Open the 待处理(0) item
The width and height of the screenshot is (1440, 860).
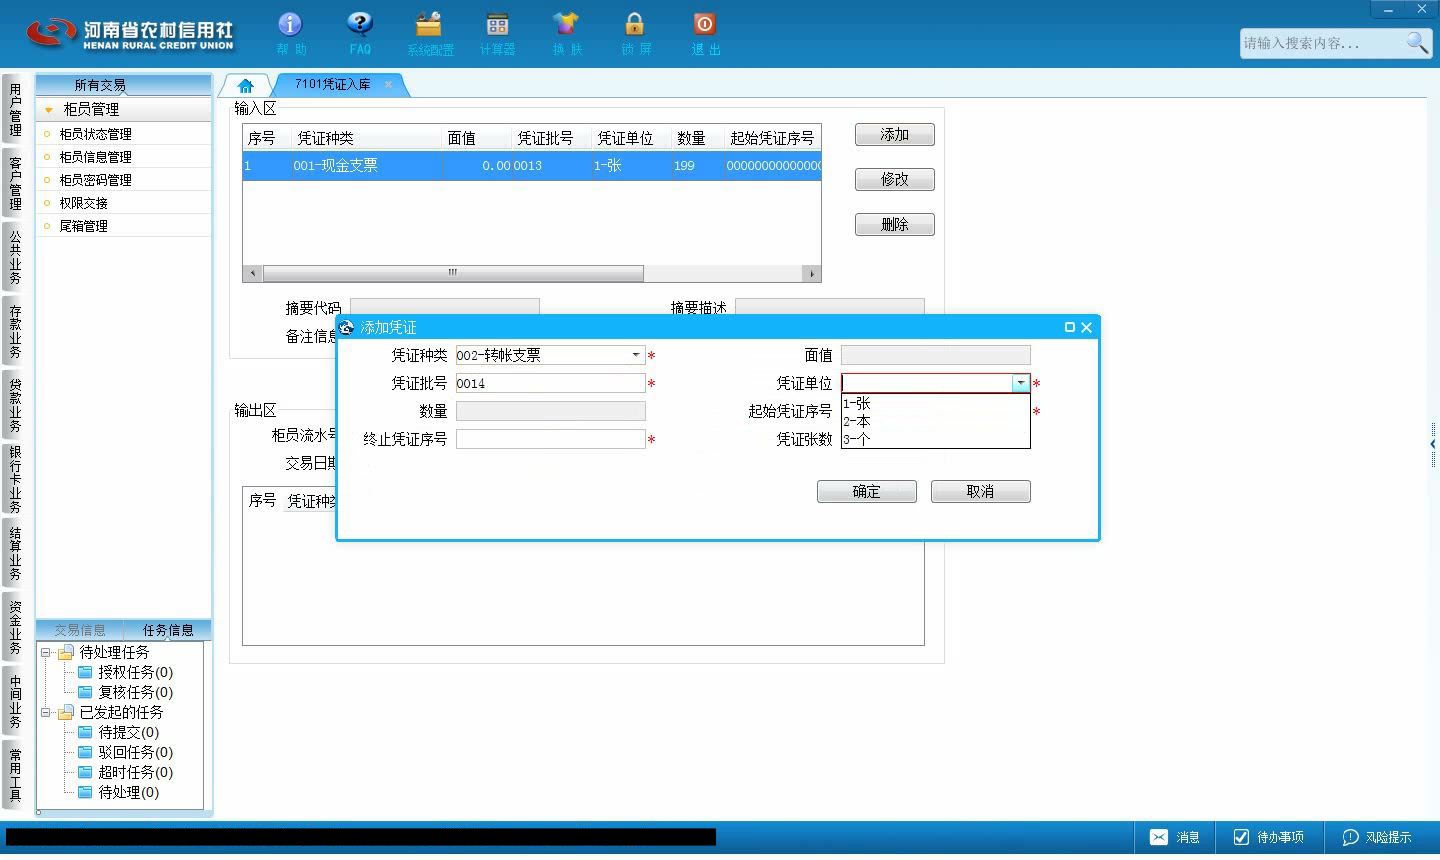click(x=128, y=792)
